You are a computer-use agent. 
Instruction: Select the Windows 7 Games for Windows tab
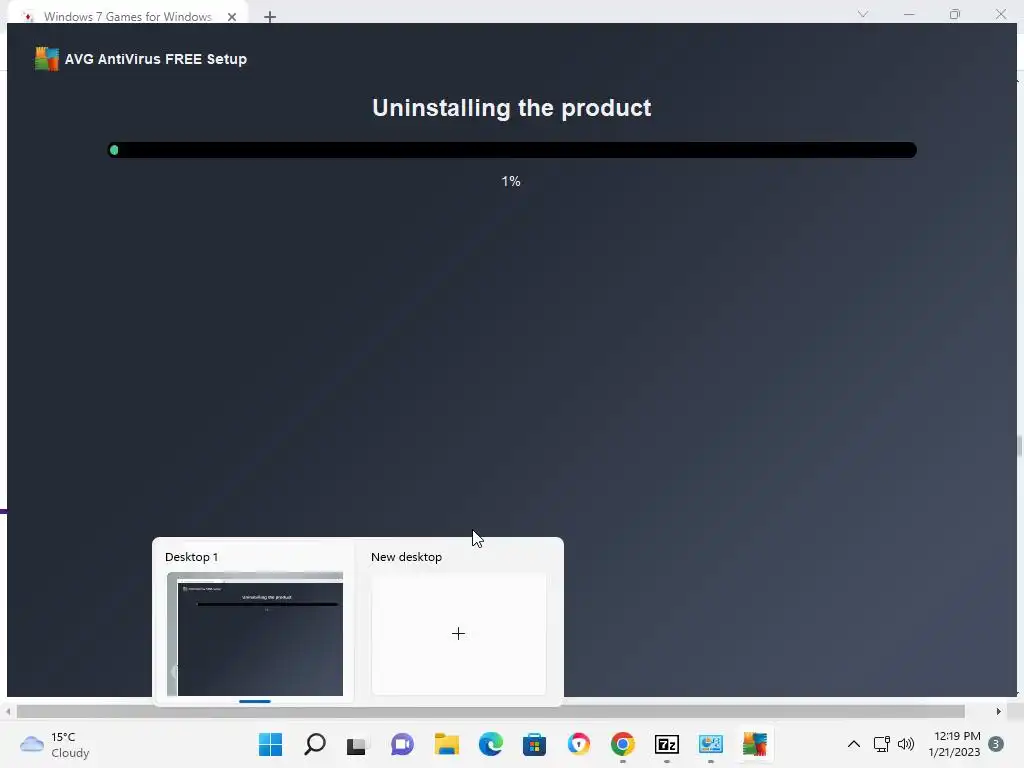click(127, 16)
